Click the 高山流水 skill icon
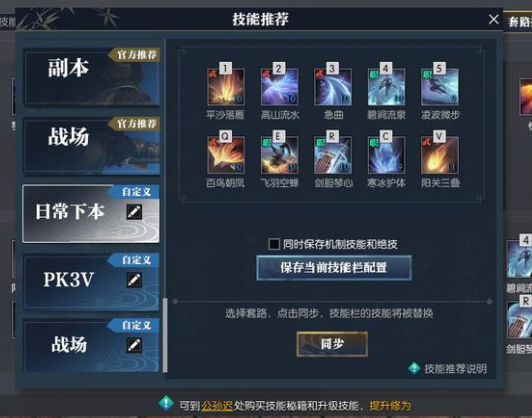 pyautogui.click(x=279, y=87)
